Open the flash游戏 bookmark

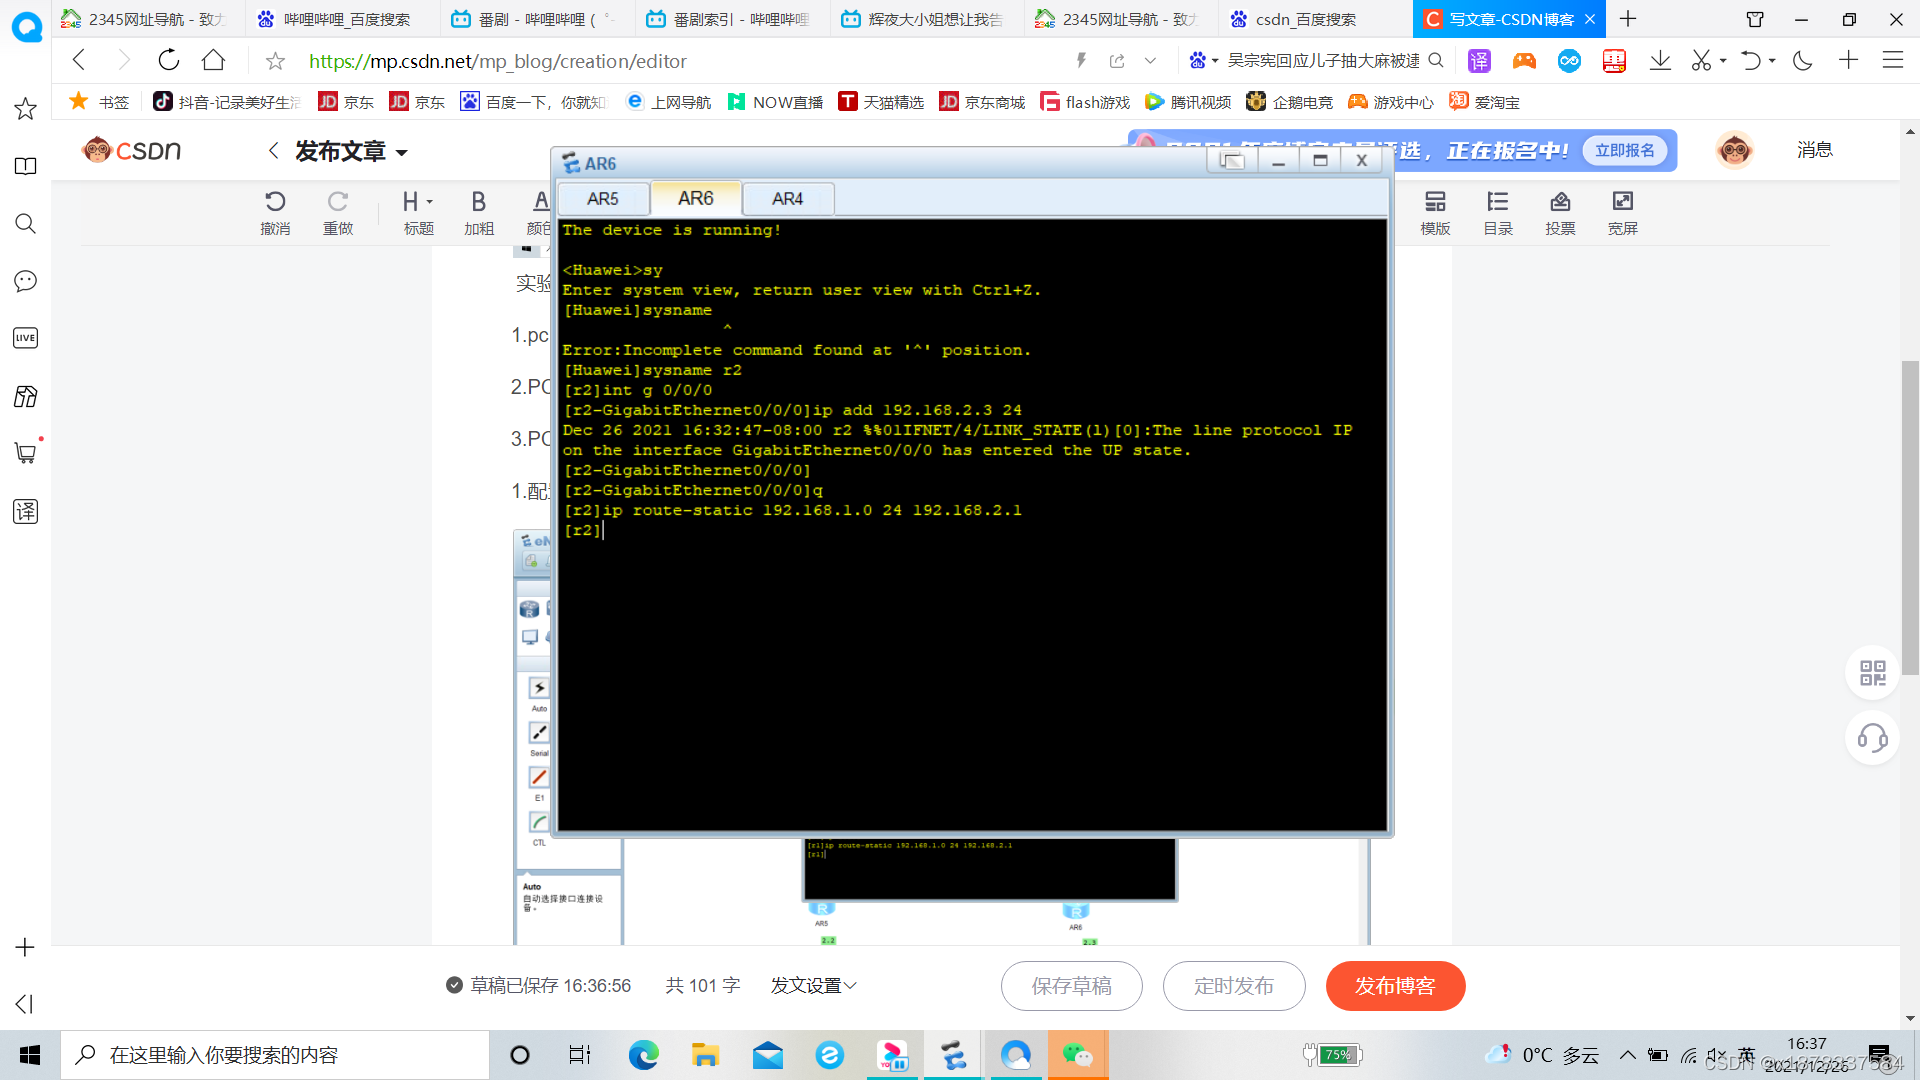[1085, 102]
